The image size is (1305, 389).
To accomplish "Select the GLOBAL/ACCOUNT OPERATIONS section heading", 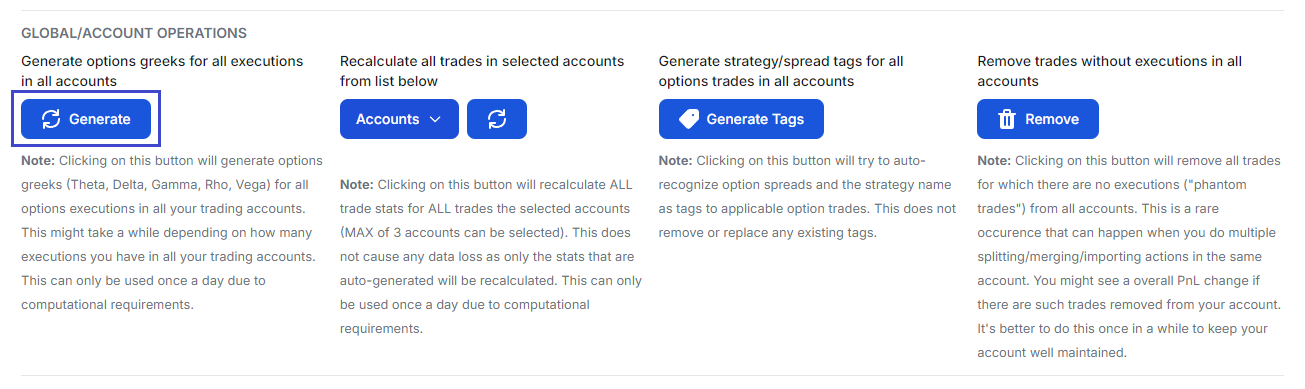I will pos(134,34).
